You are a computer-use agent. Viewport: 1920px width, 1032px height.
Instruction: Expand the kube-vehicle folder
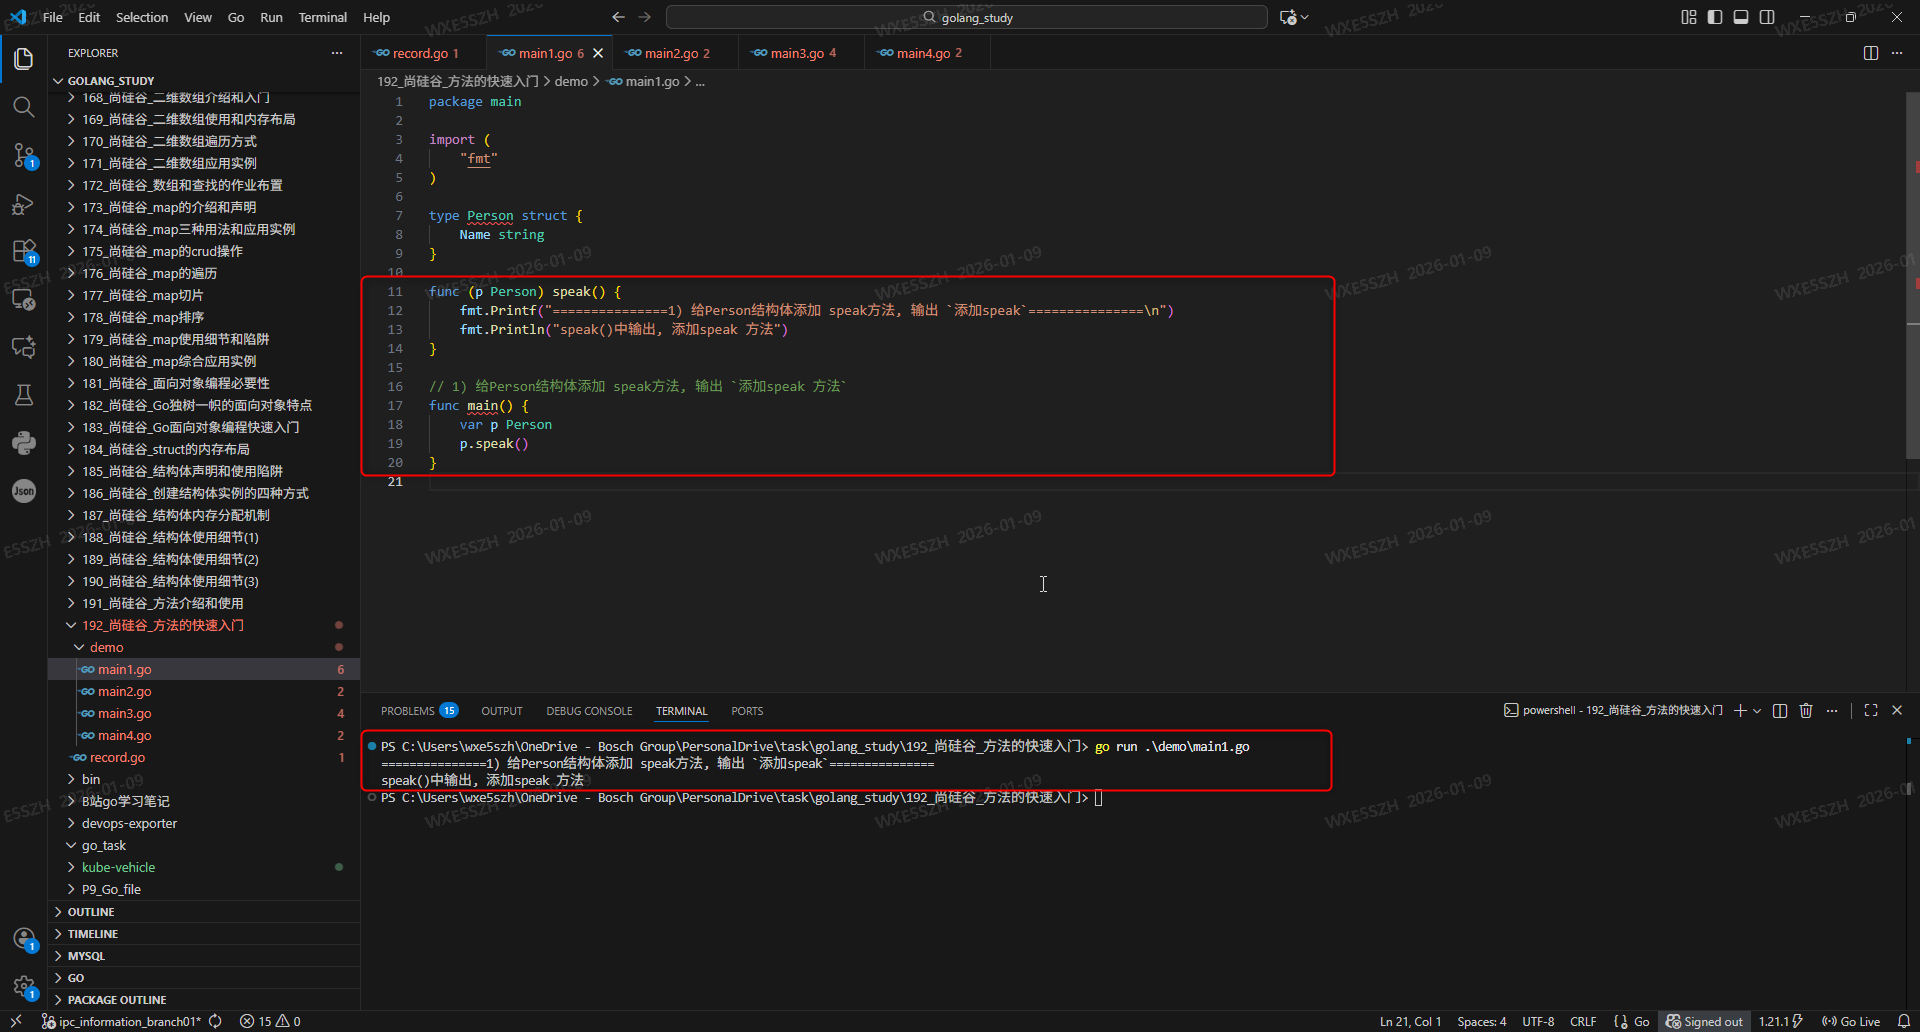[118, 867]
